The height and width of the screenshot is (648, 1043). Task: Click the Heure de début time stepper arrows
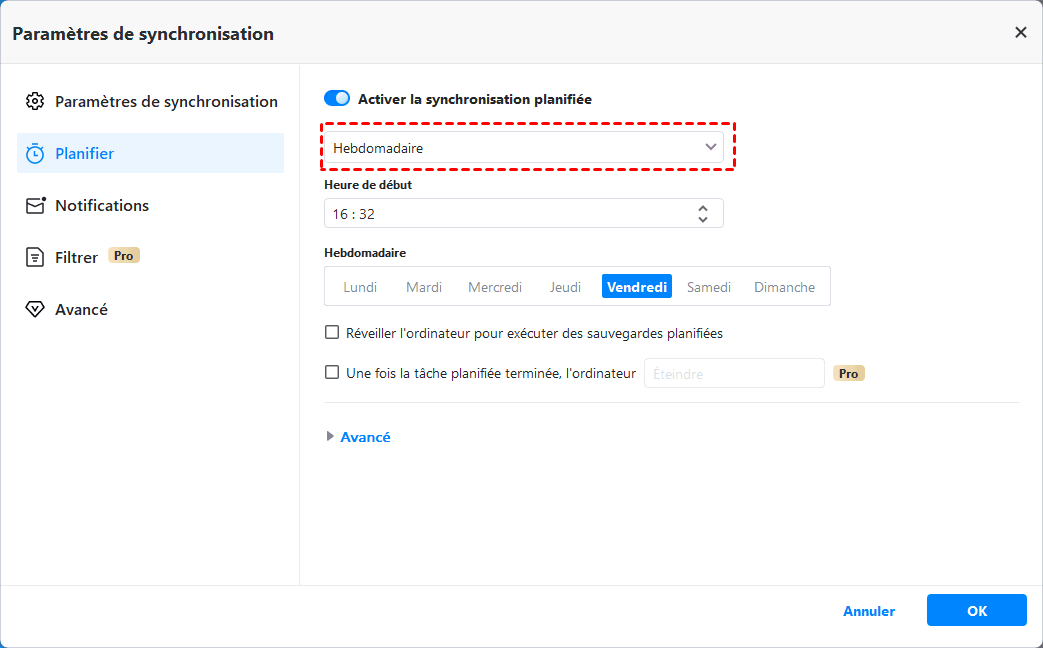[703, 214]
